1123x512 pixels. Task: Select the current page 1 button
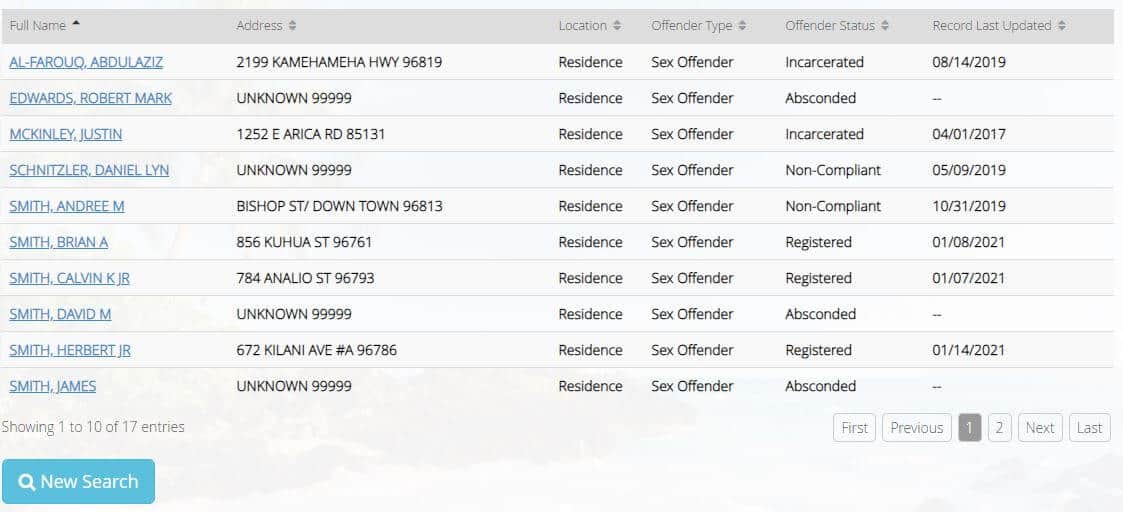point(969,428)
